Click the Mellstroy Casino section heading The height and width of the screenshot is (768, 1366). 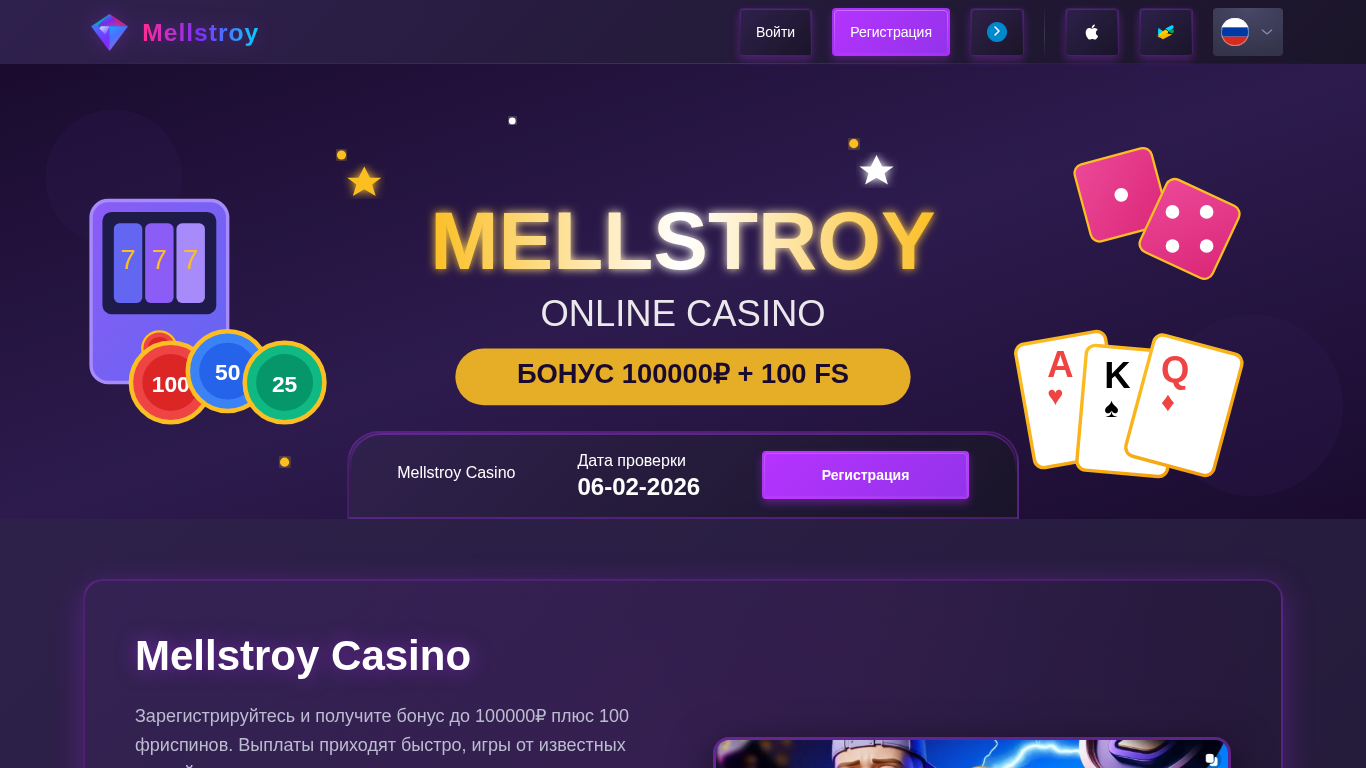pos(303,656)
